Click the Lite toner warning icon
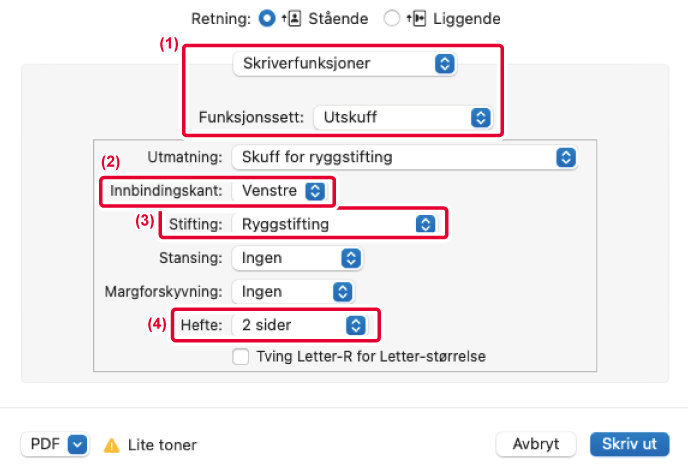688x471 pixels. tap(111, 445)
